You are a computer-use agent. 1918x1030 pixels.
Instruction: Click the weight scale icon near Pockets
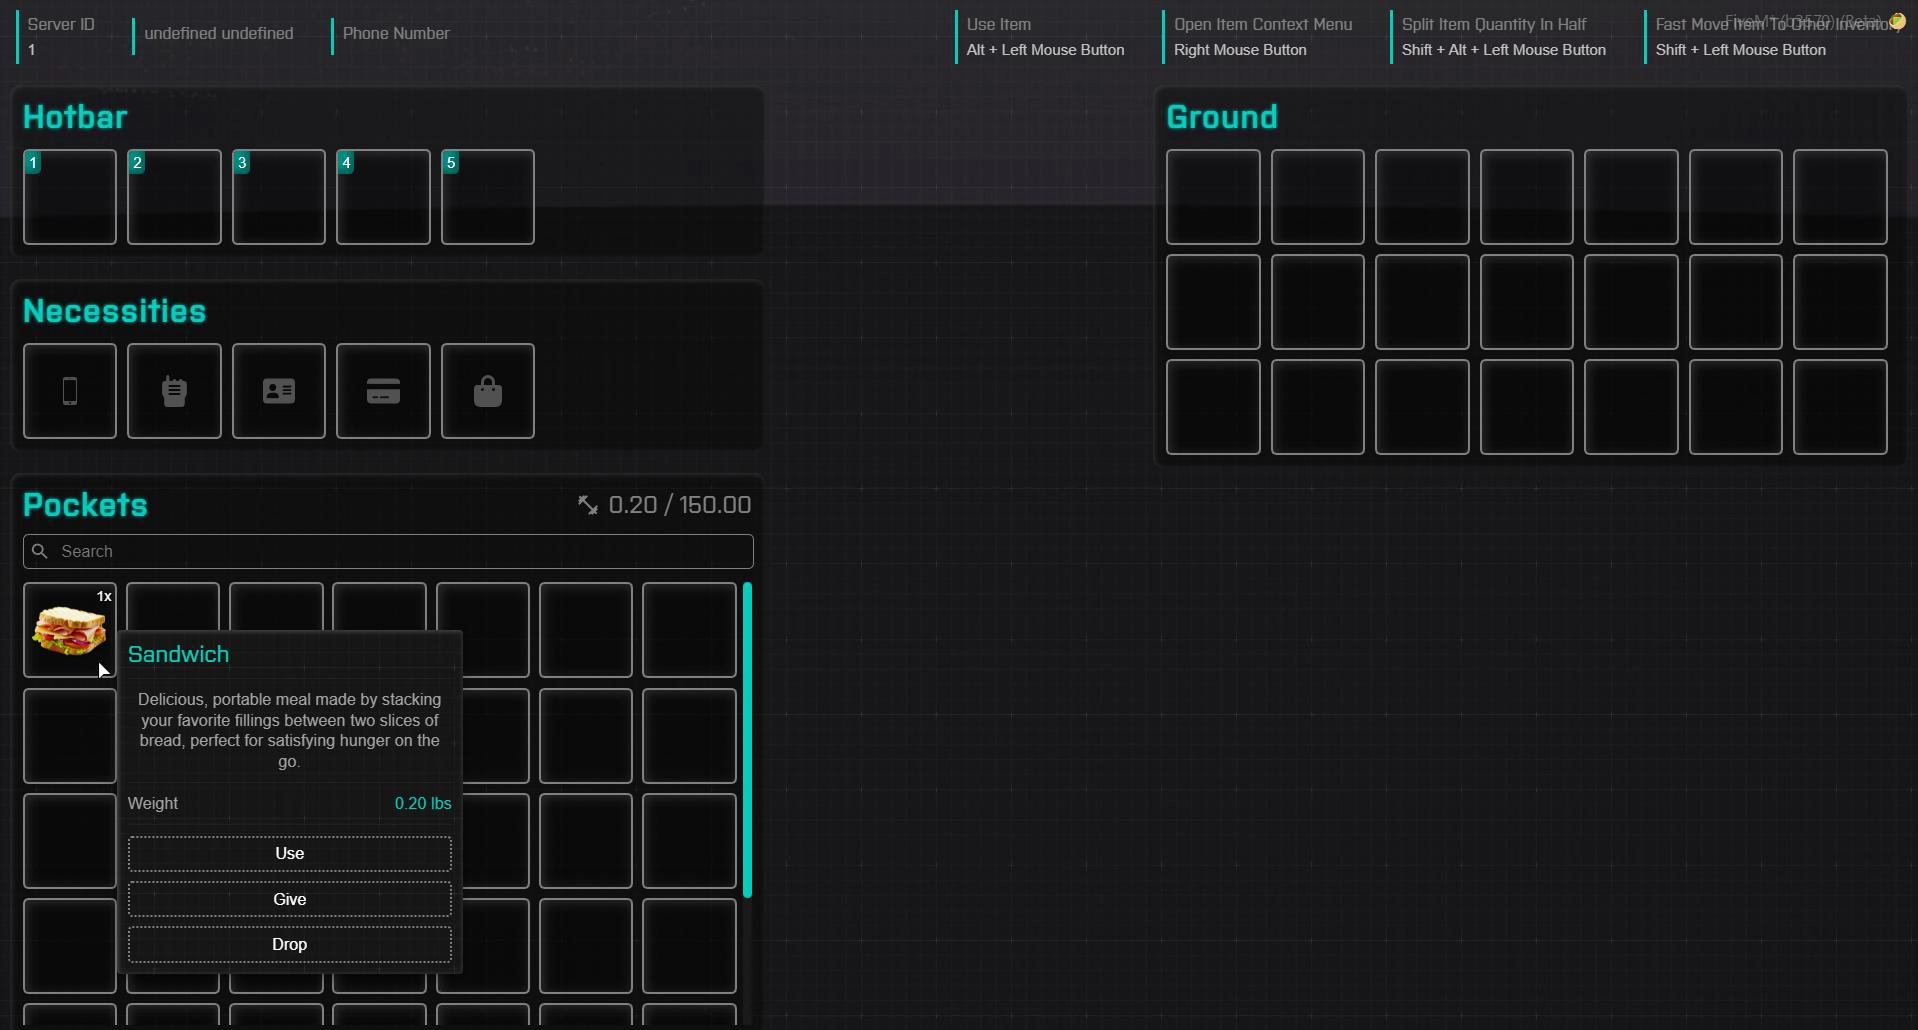coord(588,505)
